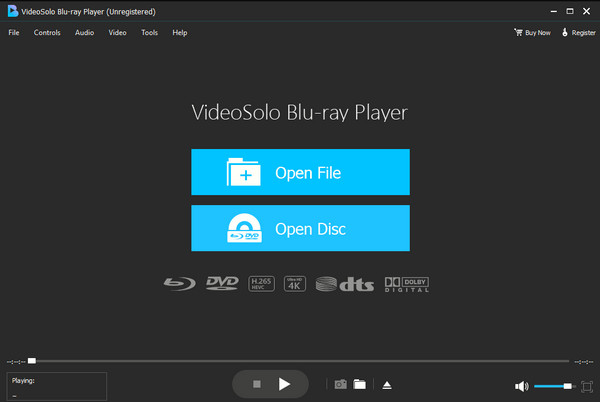Click the Open File button

coord(300,172)
